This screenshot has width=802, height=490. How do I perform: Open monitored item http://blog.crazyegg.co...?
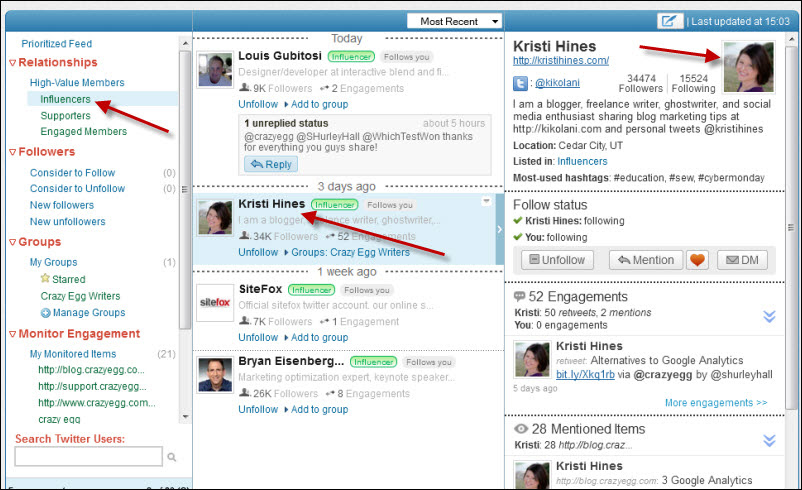point(91,370)
